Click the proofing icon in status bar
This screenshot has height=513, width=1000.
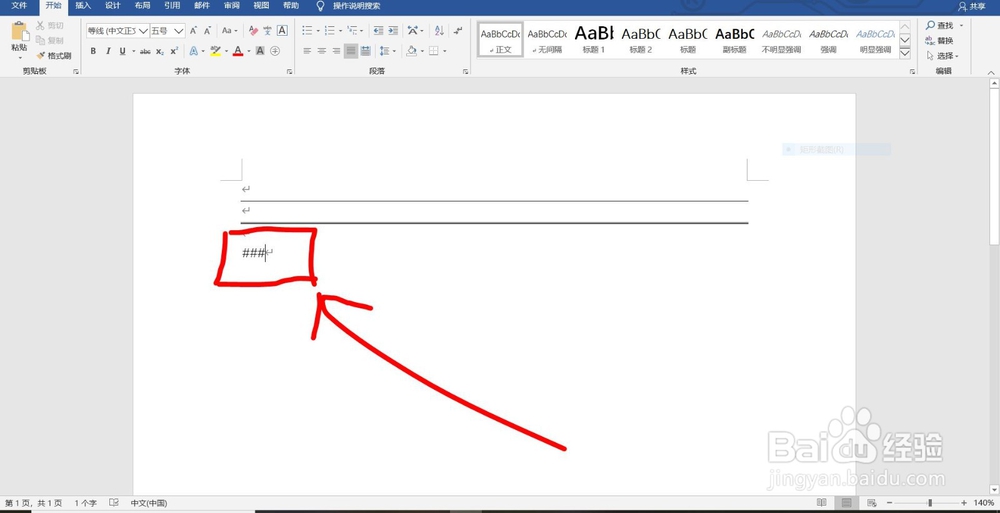pos(114,503)
